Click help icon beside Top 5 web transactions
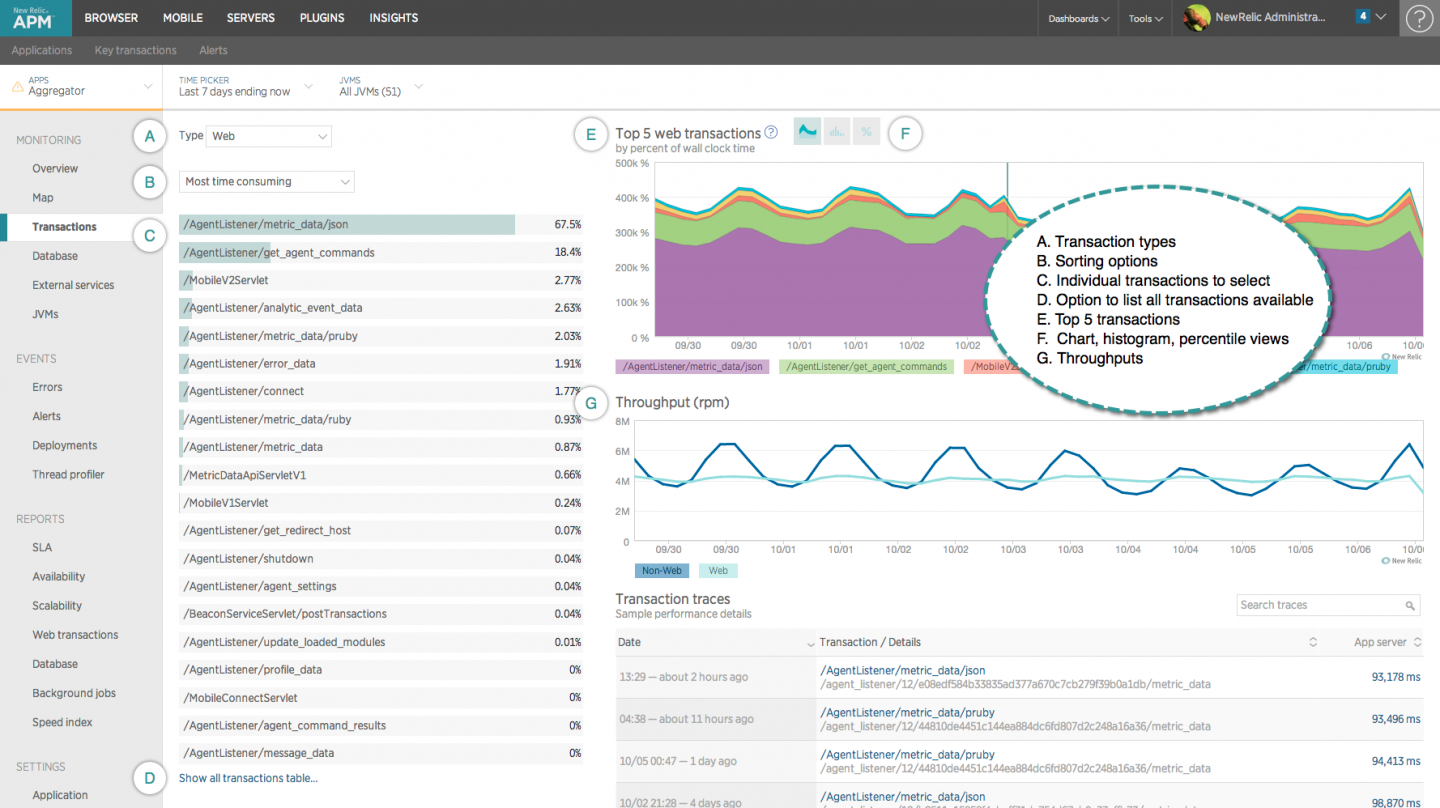 tap(771, 132)
